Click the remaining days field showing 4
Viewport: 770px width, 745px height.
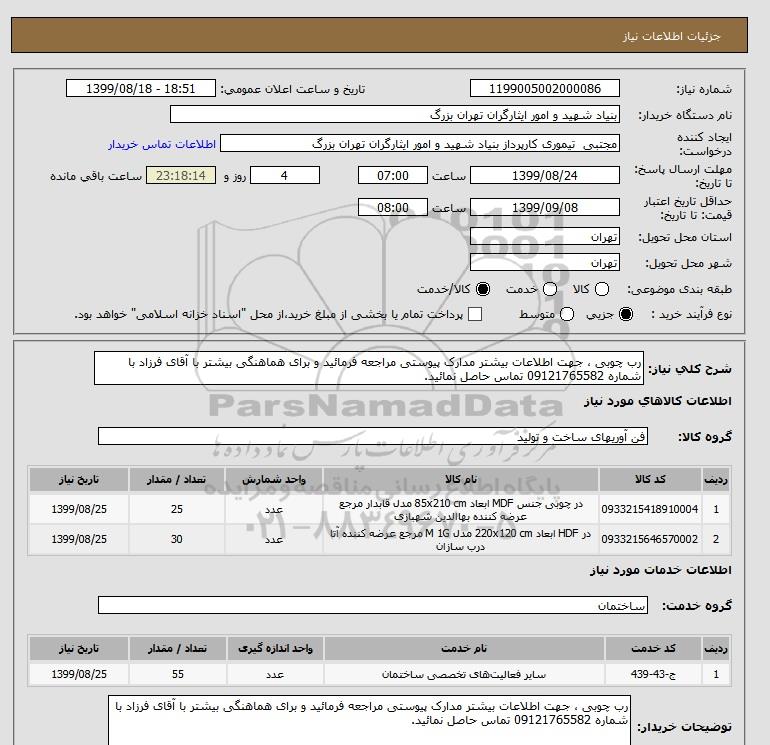[x=285, y=175]
